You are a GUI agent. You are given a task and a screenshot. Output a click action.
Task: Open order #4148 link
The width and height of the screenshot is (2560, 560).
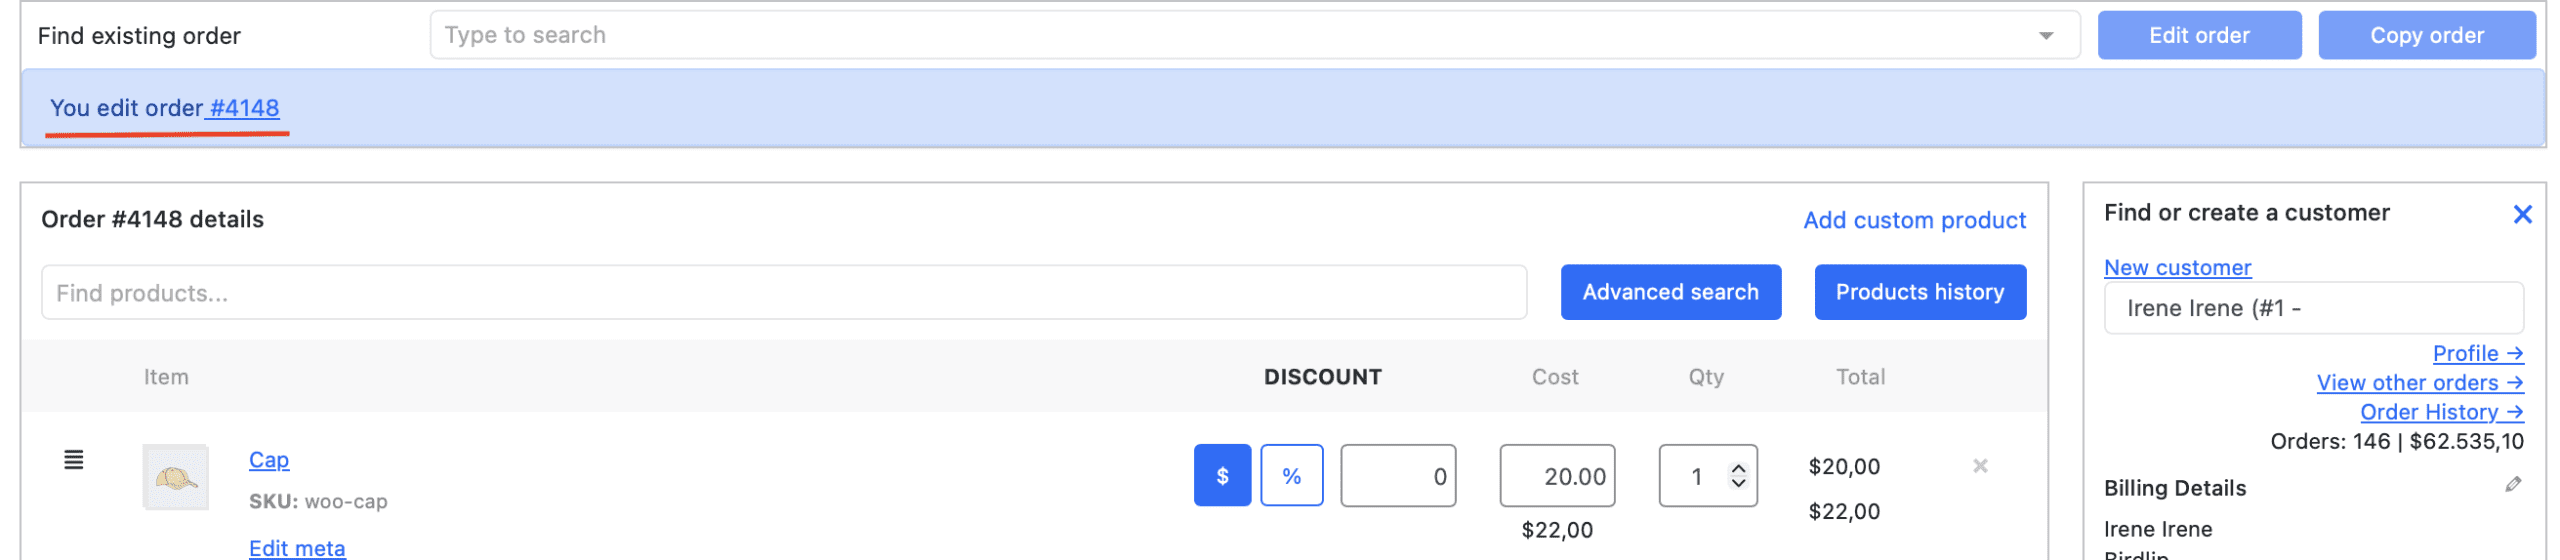pos(244,108)
